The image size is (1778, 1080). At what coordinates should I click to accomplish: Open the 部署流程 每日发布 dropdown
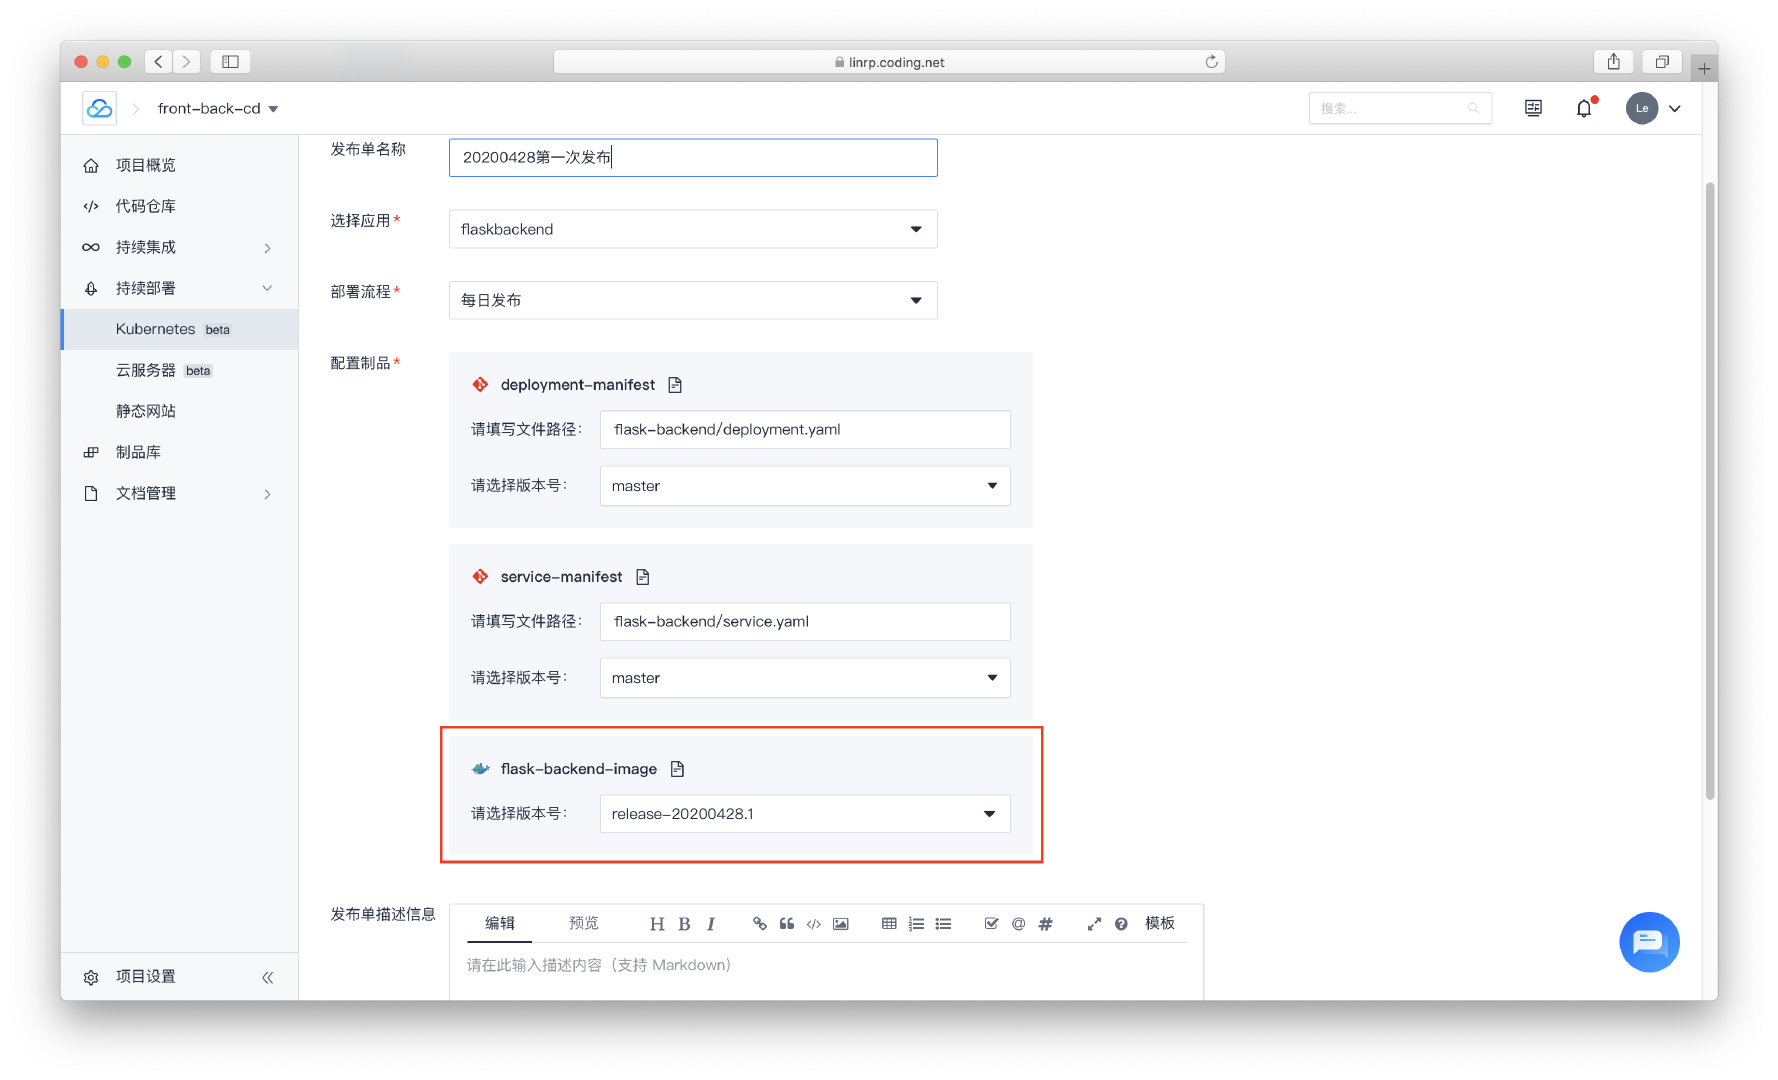tap(693, 300)
